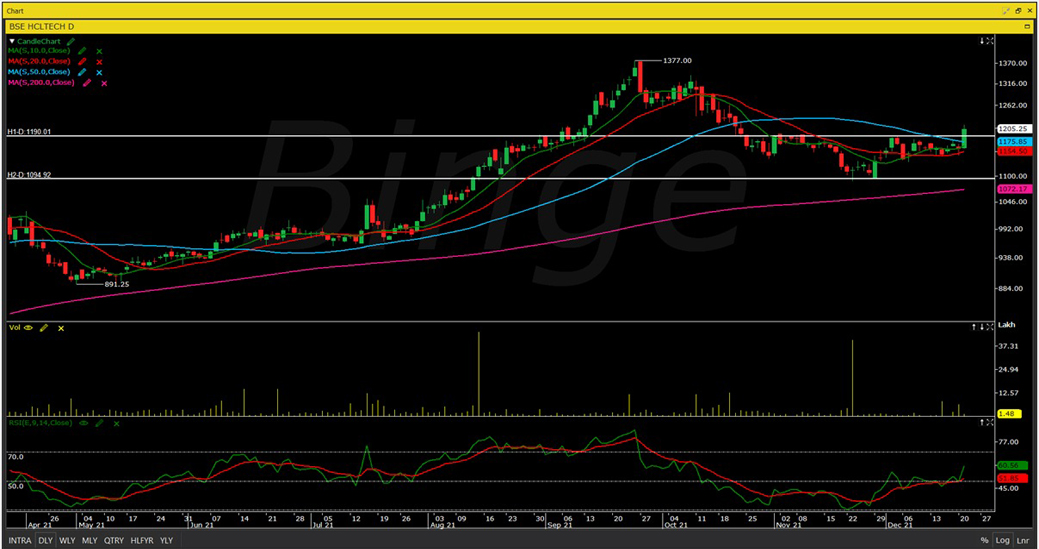Remove the MA(S,200.0,Close) indicator with pink X
This screenshot has width=1039, height=549.
click(104, 83)
